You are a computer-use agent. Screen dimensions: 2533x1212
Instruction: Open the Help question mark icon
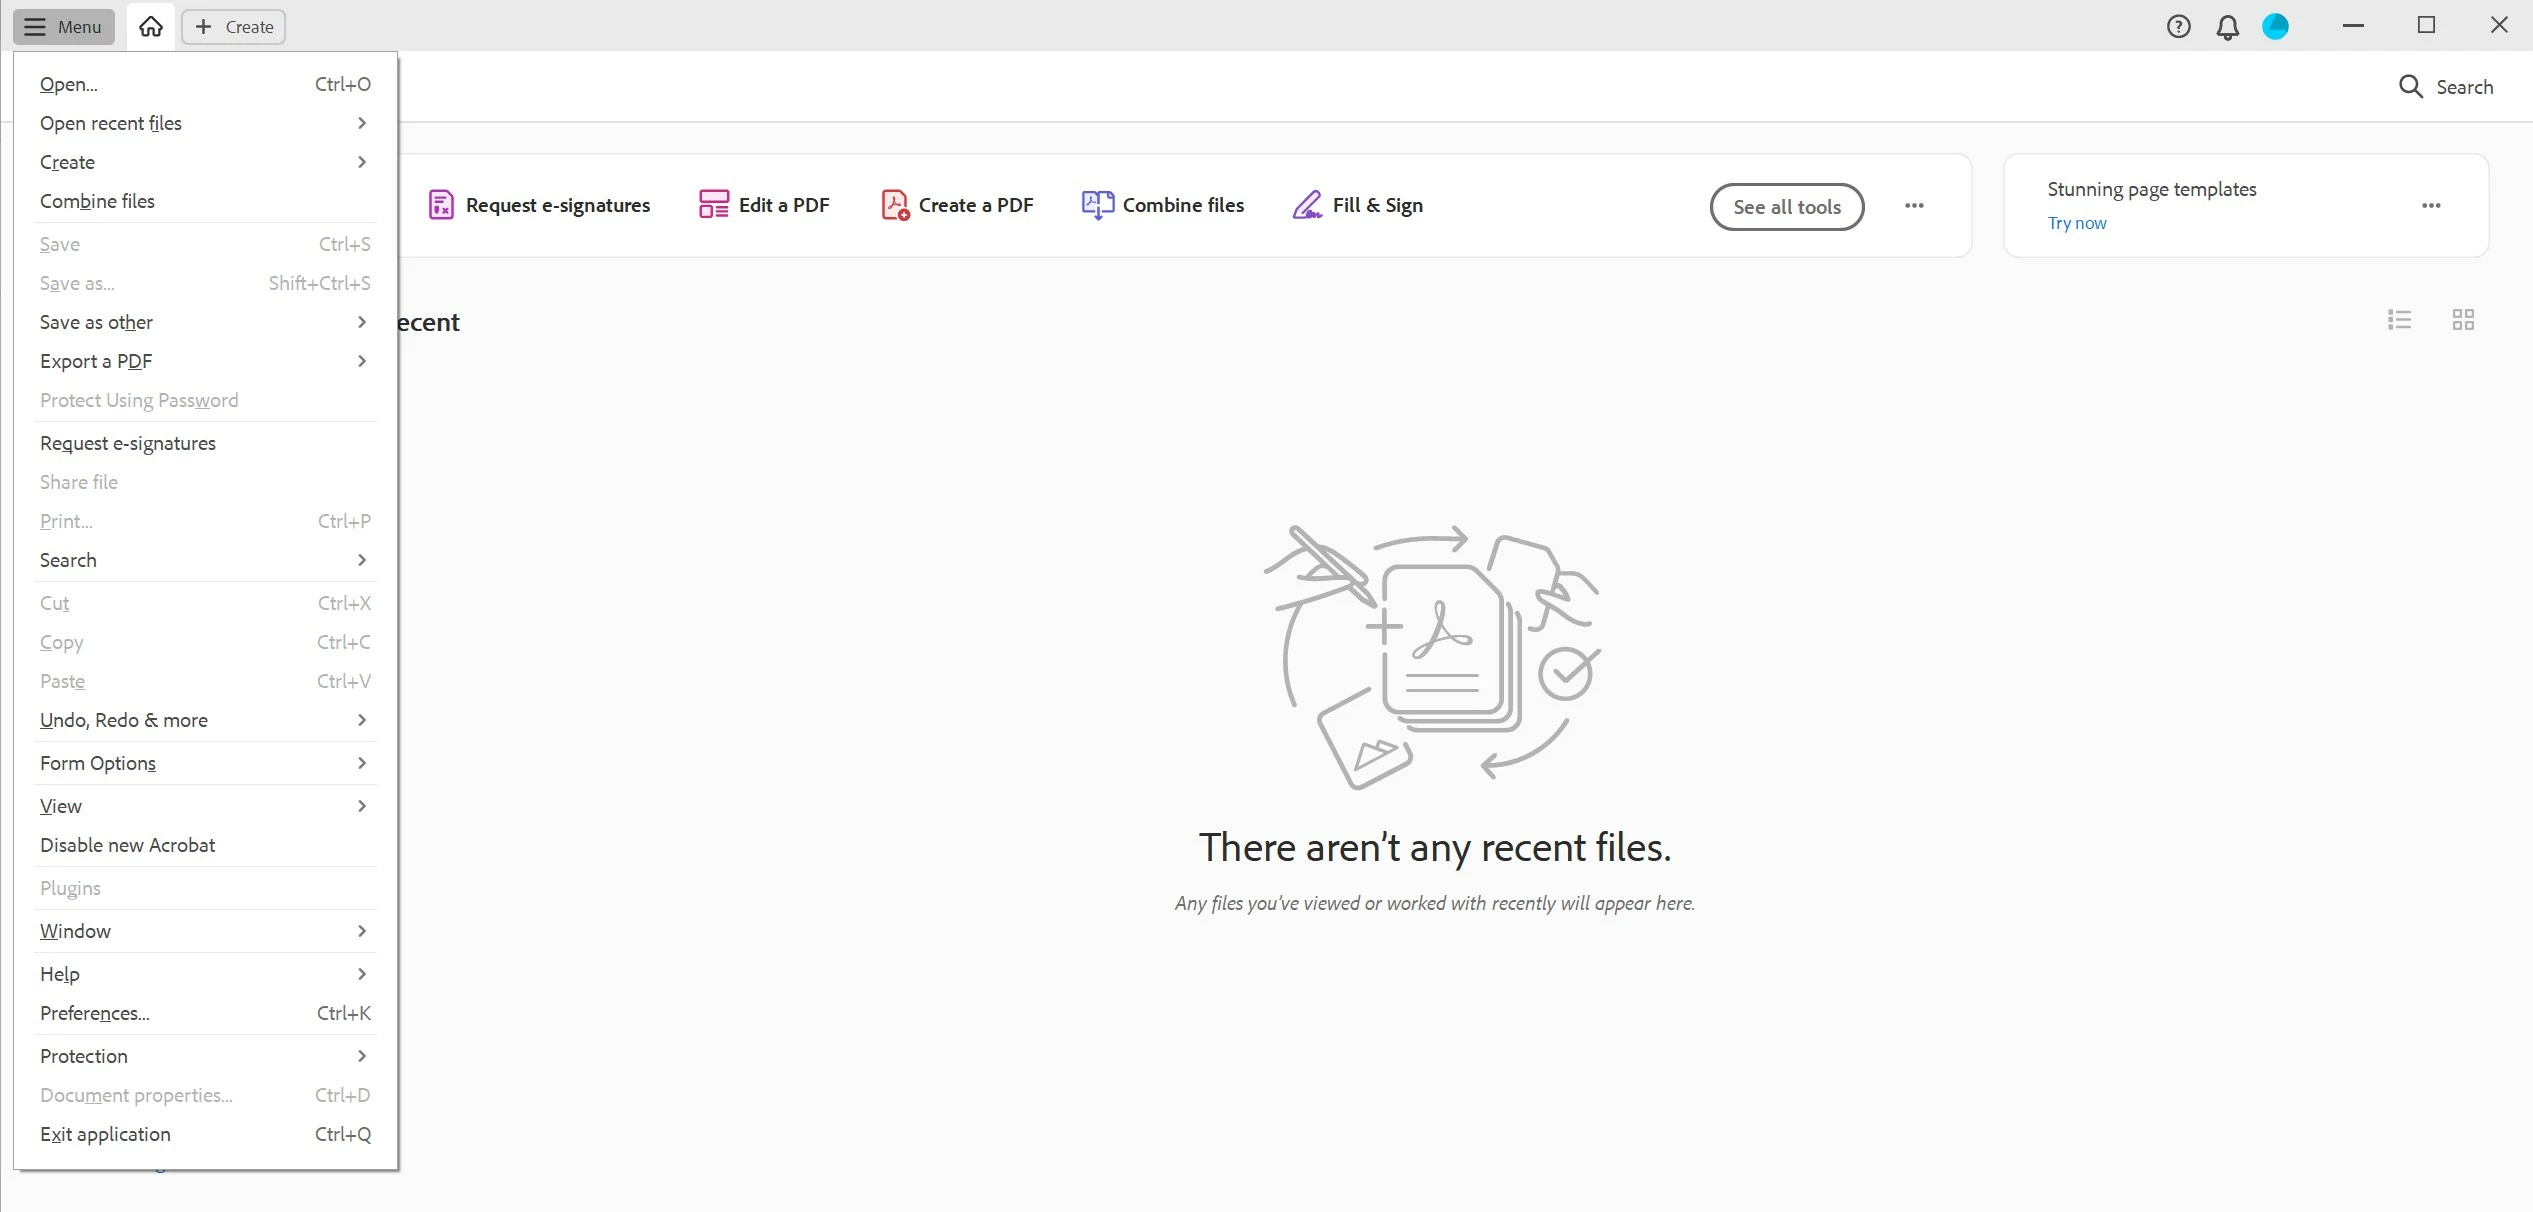pos(2178,26)
